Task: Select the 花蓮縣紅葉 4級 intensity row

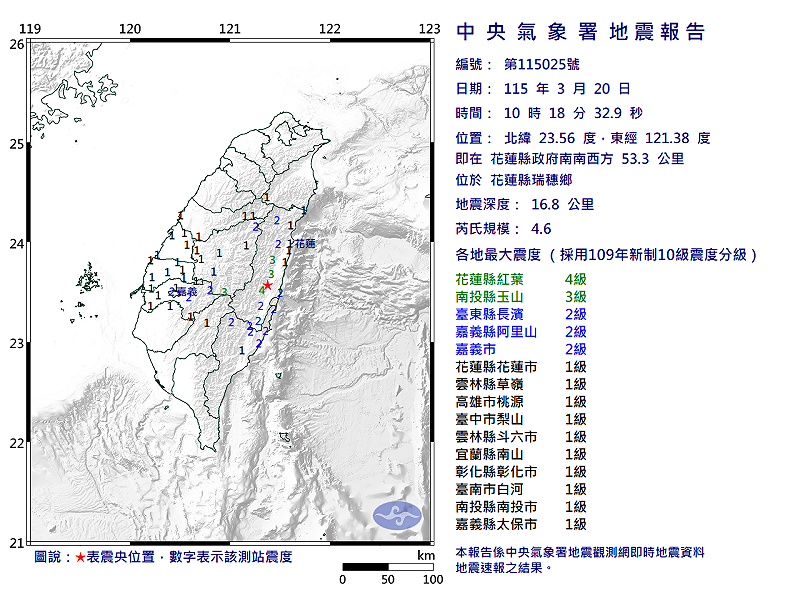Action: click(520, 278)
